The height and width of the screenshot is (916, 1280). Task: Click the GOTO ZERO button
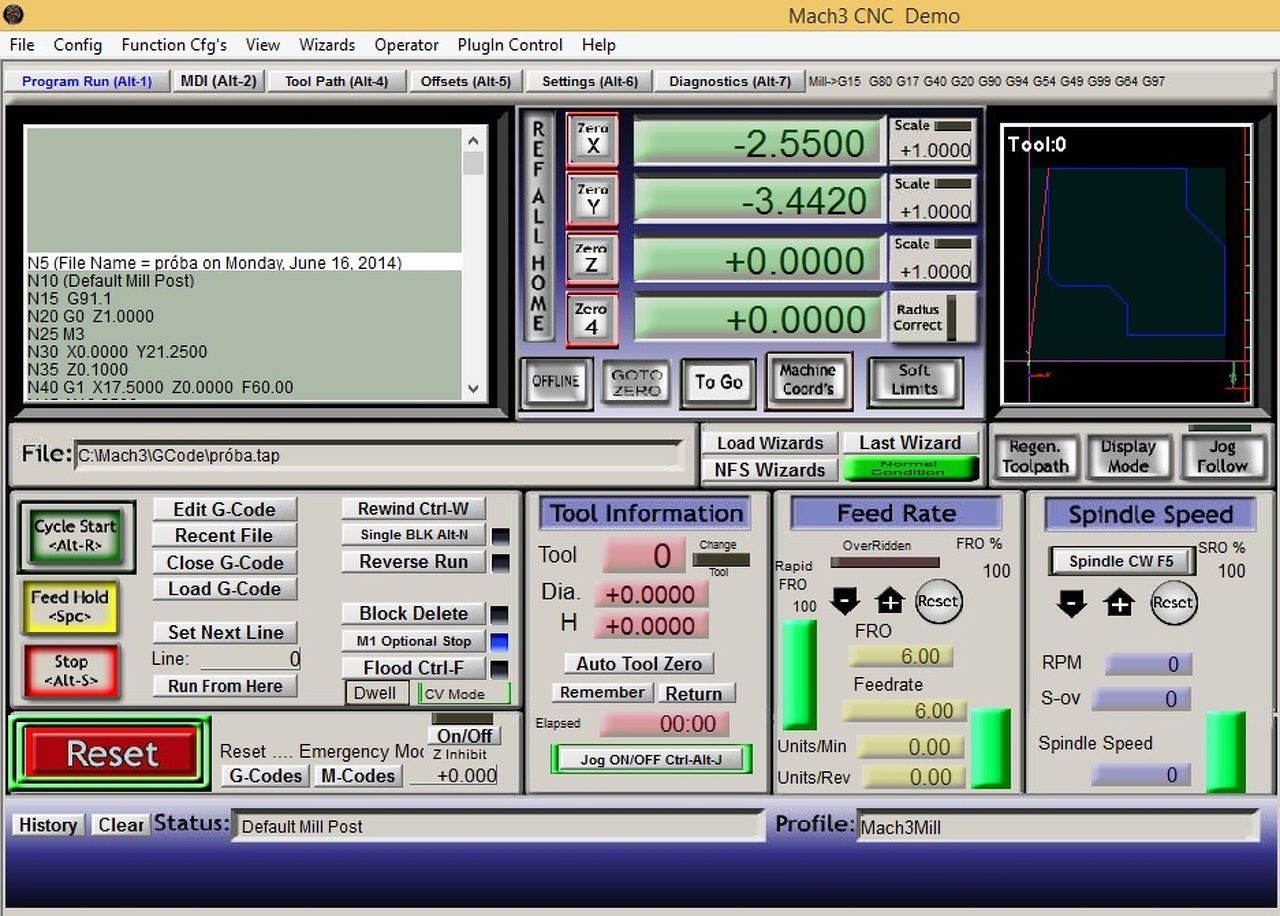[x=636, y=381]
